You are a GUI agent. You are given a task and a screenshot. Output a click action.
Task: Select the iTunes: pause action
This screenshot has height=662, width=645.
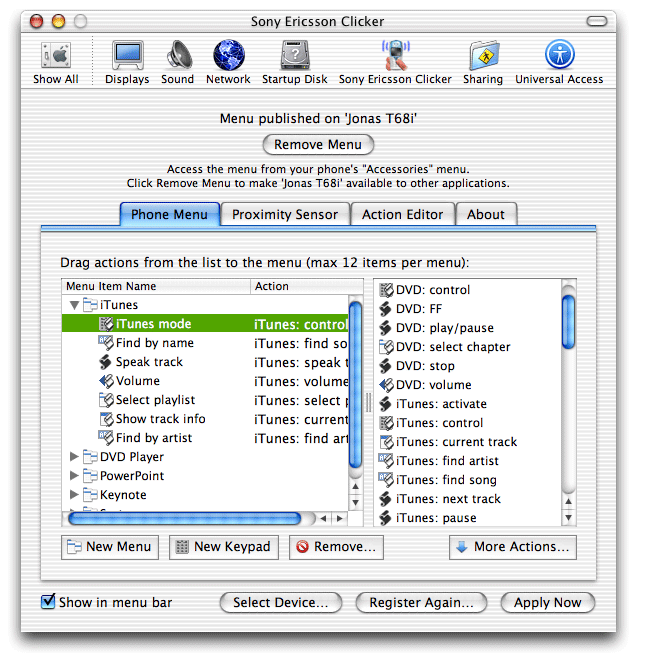(469, 518)
